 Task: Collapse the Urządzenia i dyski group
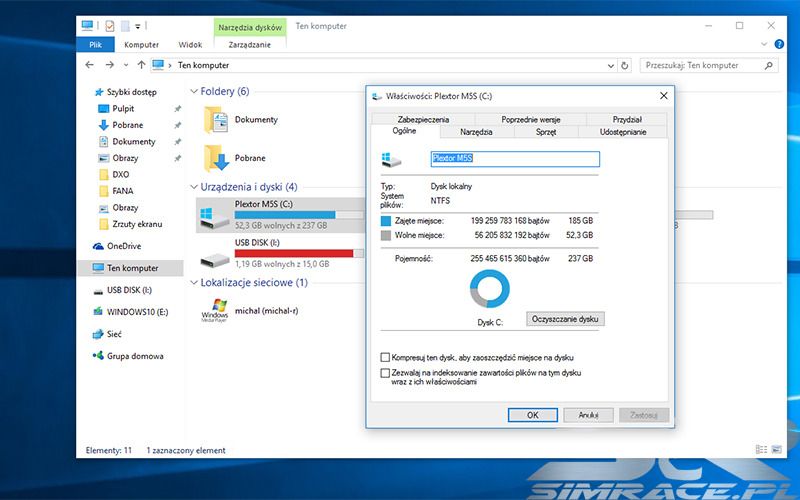click(x=194, y=187)
